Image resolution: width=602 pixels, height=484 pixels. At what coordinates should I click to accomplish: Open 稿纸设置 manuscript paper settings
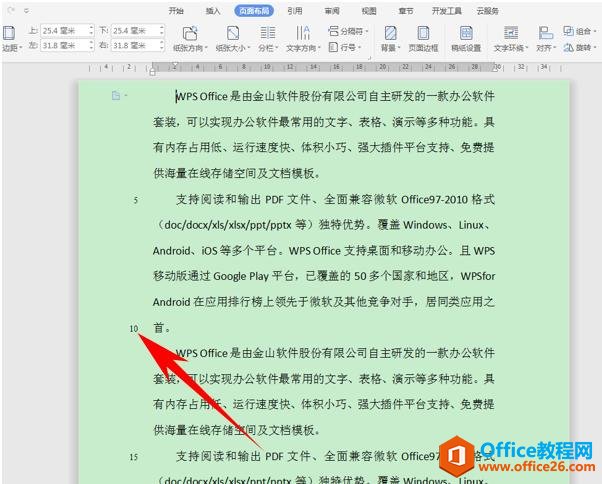tap(466, 39)
